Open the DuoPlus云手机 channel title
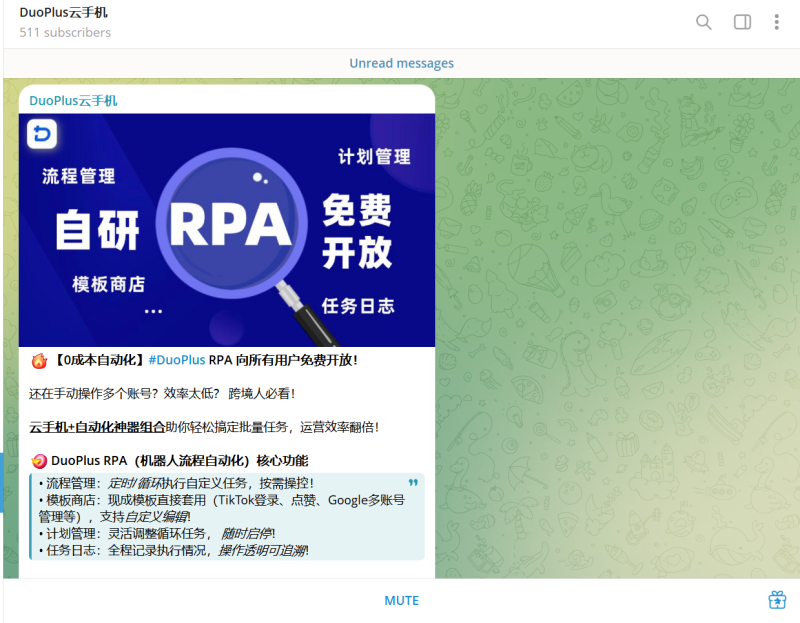The height and width of the screenshot is (623, 800). tap(63, 12)
